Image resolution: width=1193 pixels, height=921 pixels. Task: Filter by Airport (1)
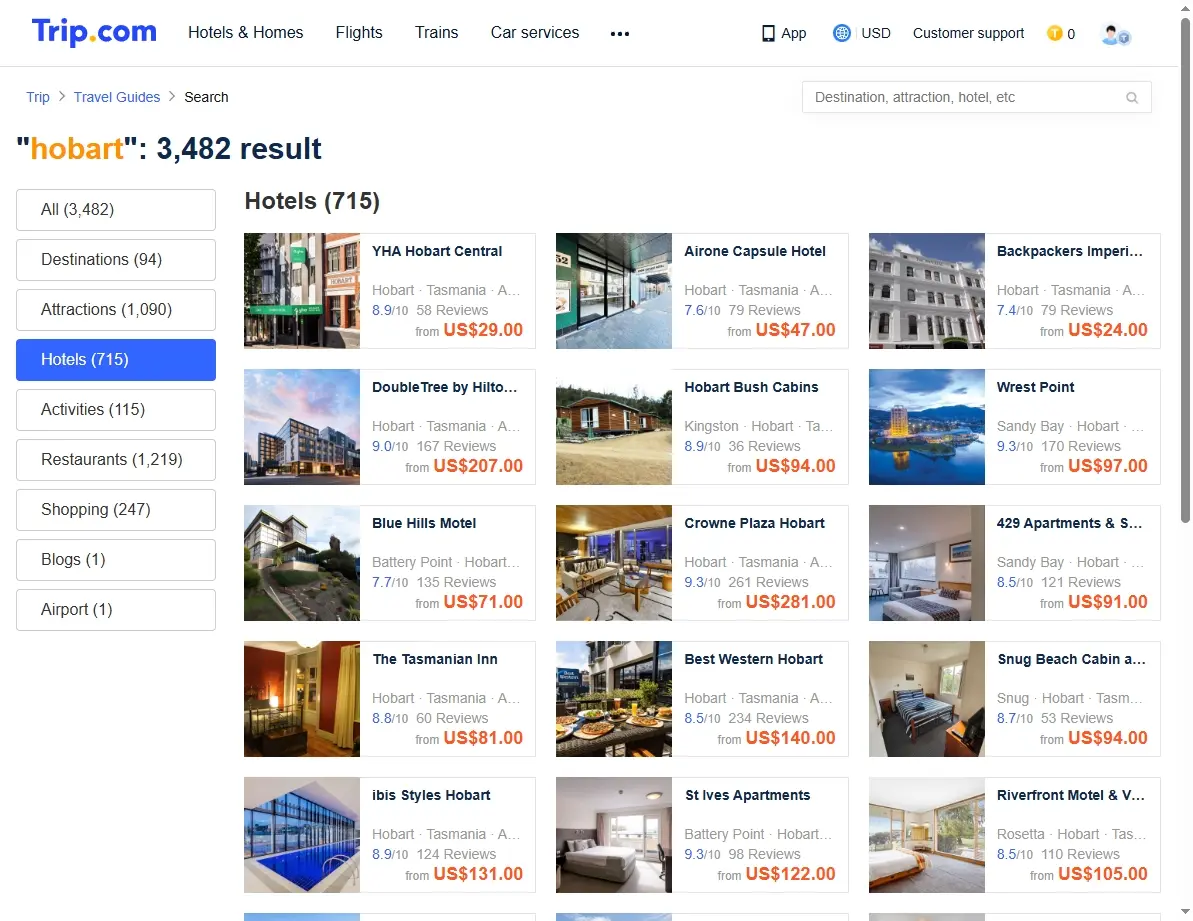(116, 610)
